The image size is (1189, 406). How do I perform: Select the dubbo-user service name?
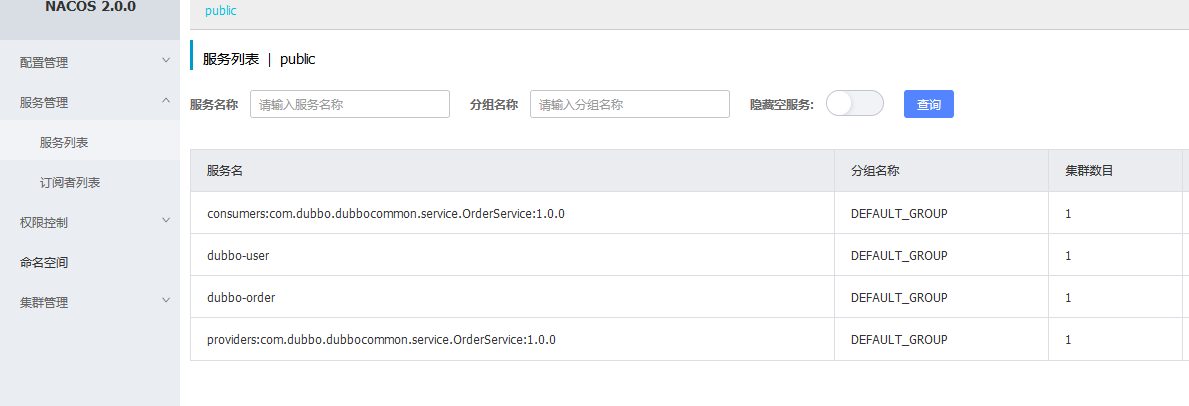[238, 256]
